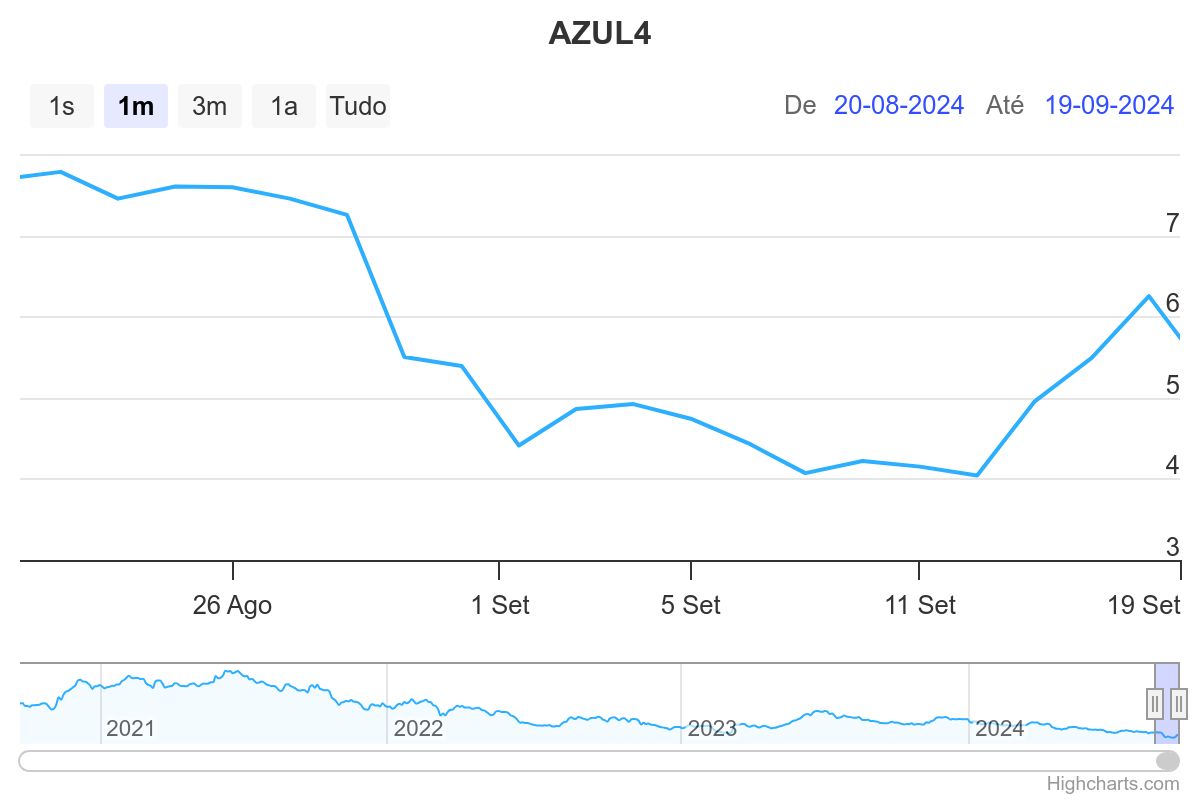Select the 1s range button

(62, 106)
